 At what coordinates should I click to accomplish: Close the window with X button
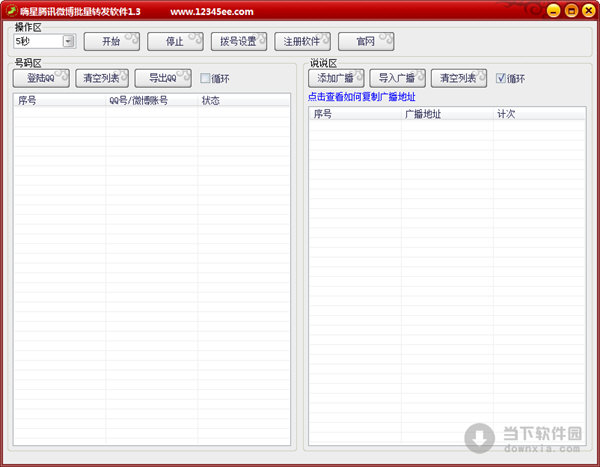pyautogui.click(x=589, y=11)
